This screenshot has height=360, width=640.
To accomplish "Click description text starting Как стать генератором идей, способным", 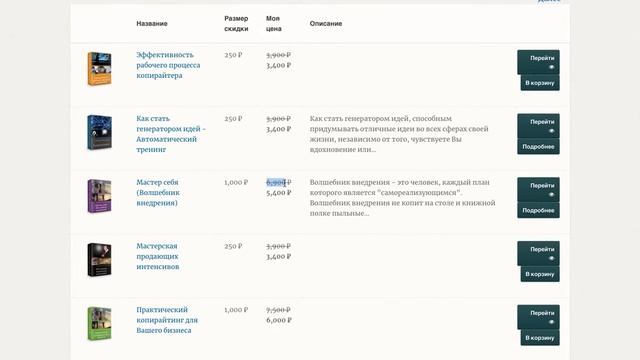I will click(399, 134).
